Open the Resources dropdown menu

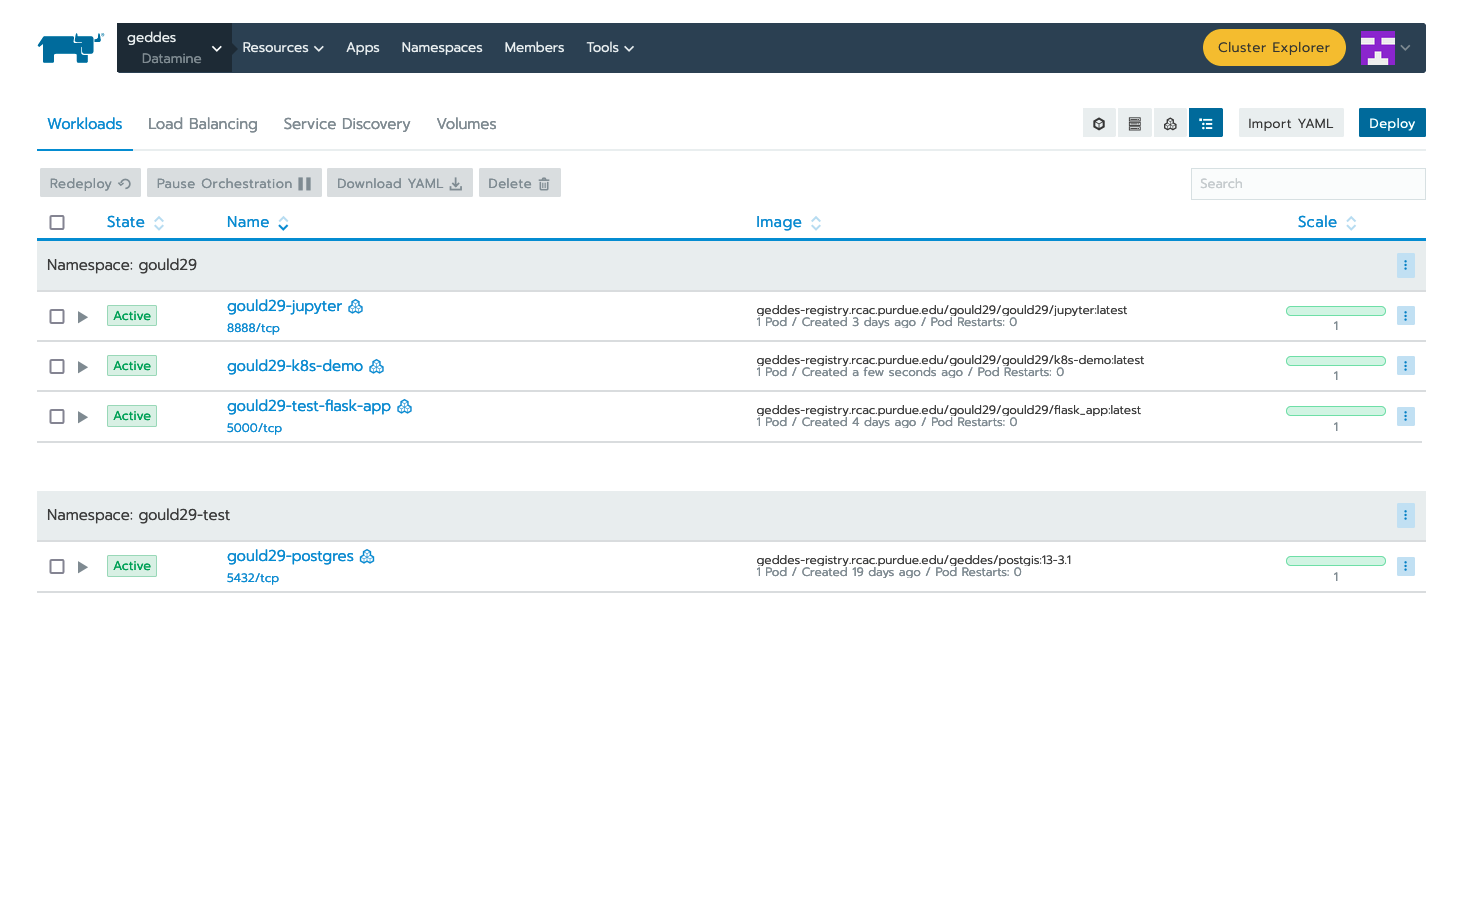pos(283,47)
